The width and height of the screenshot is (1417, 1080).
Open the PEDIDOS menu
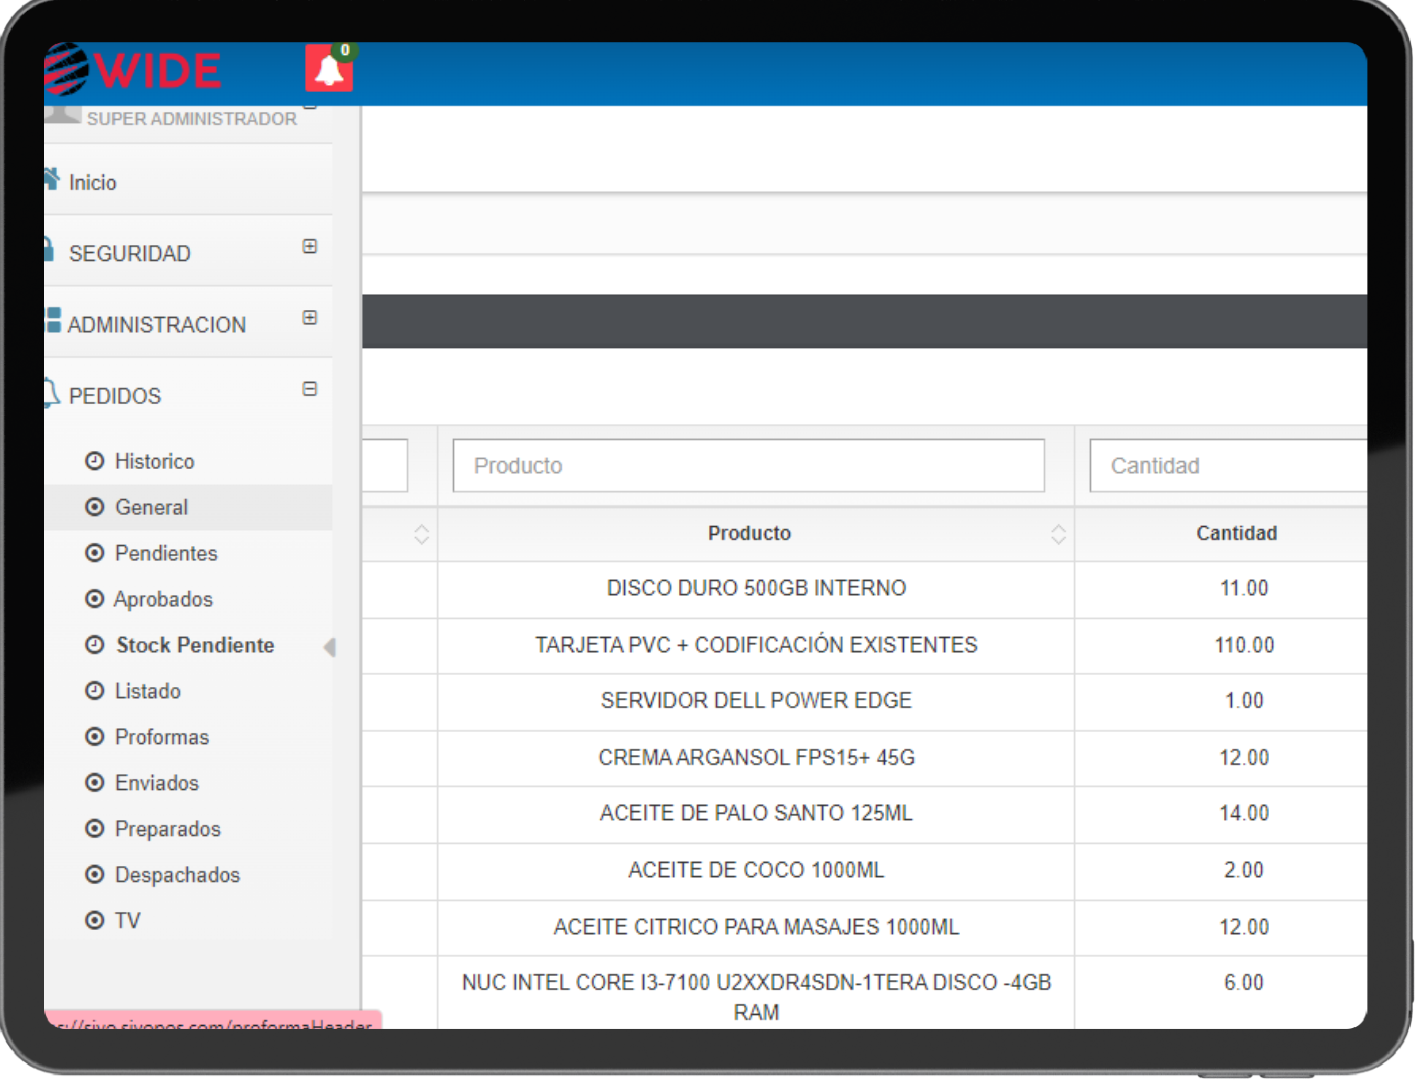[114, 396]
